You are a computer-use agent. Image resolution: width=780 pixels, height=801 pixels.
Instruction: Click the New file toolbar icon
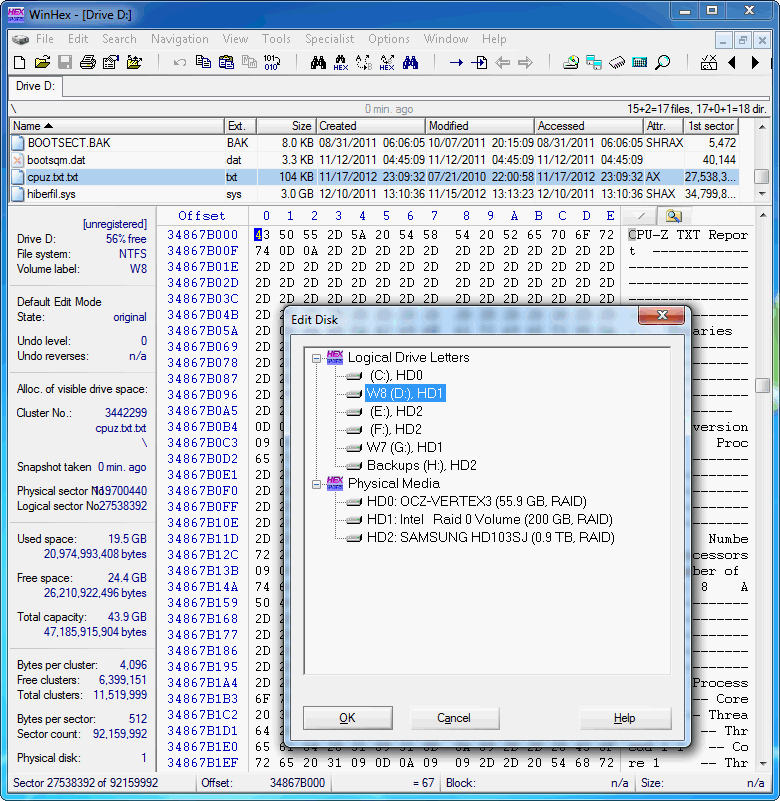pyautogui.click(x=19, y=62)
